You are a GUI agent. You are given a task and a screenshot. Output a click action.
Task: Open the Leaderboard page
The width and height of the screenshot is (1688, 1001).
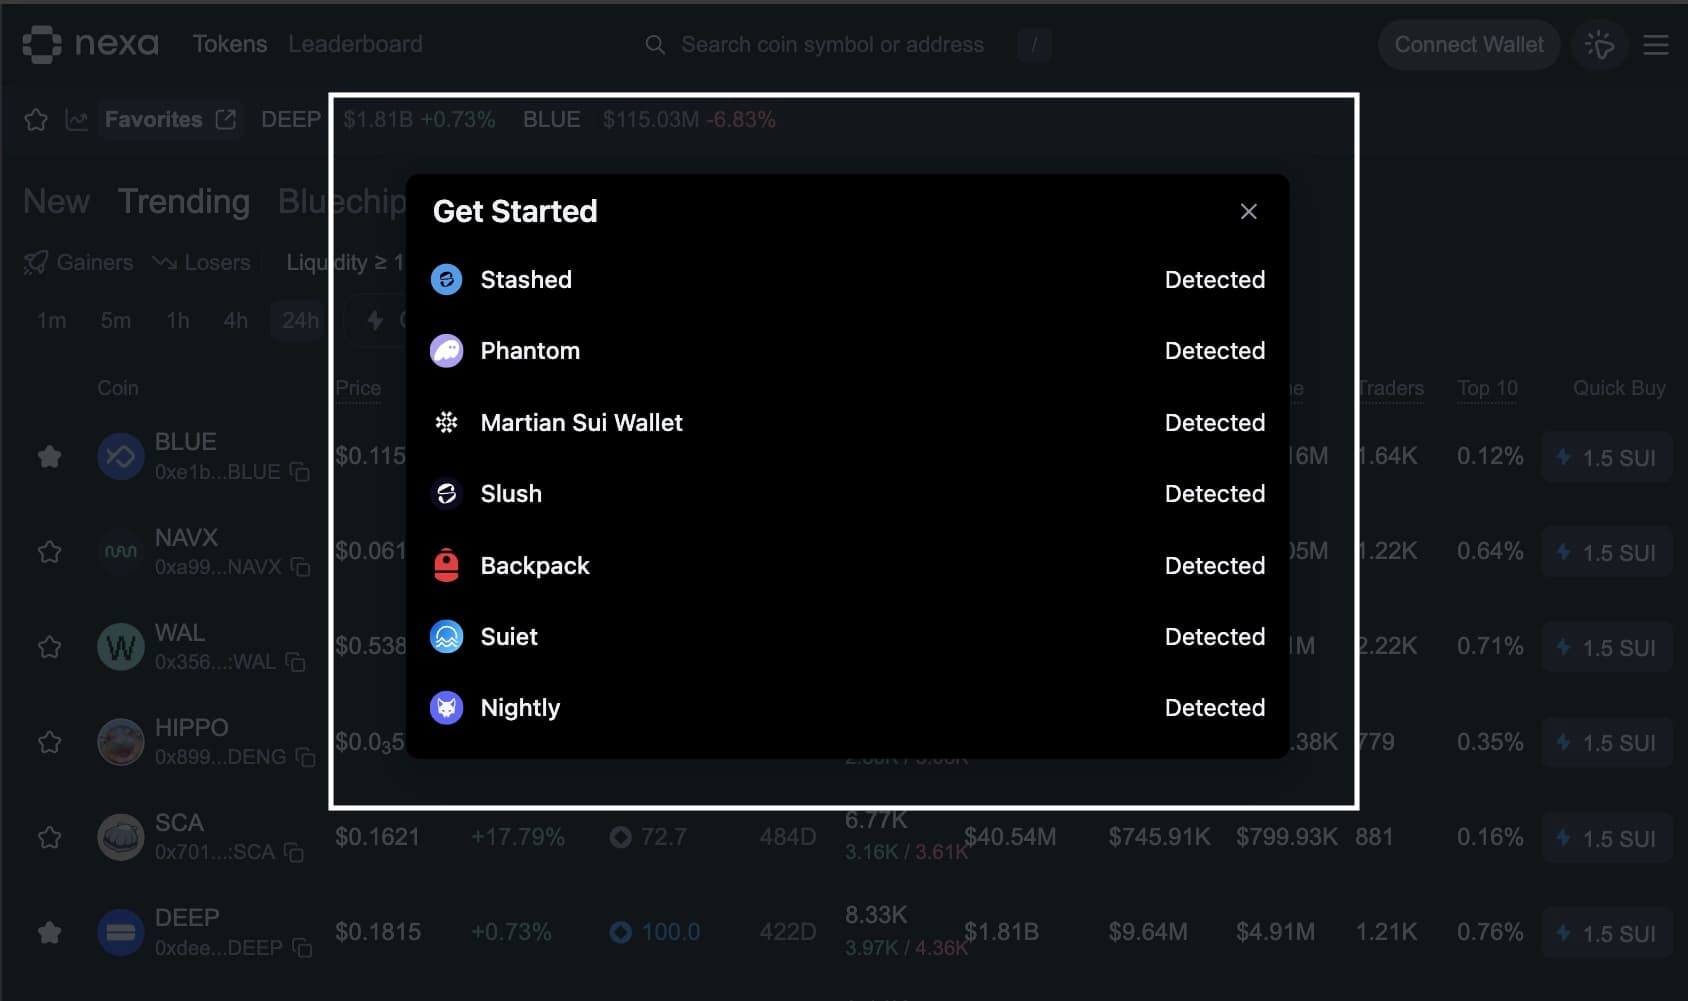[x=355, y=44]
